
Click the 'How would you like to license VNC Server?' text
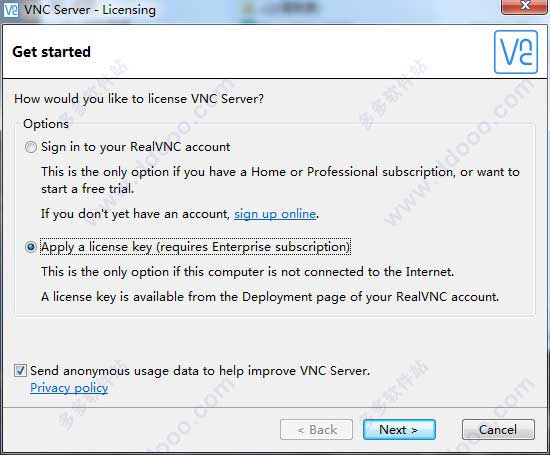pyautogui.click(x=139, y=99)
